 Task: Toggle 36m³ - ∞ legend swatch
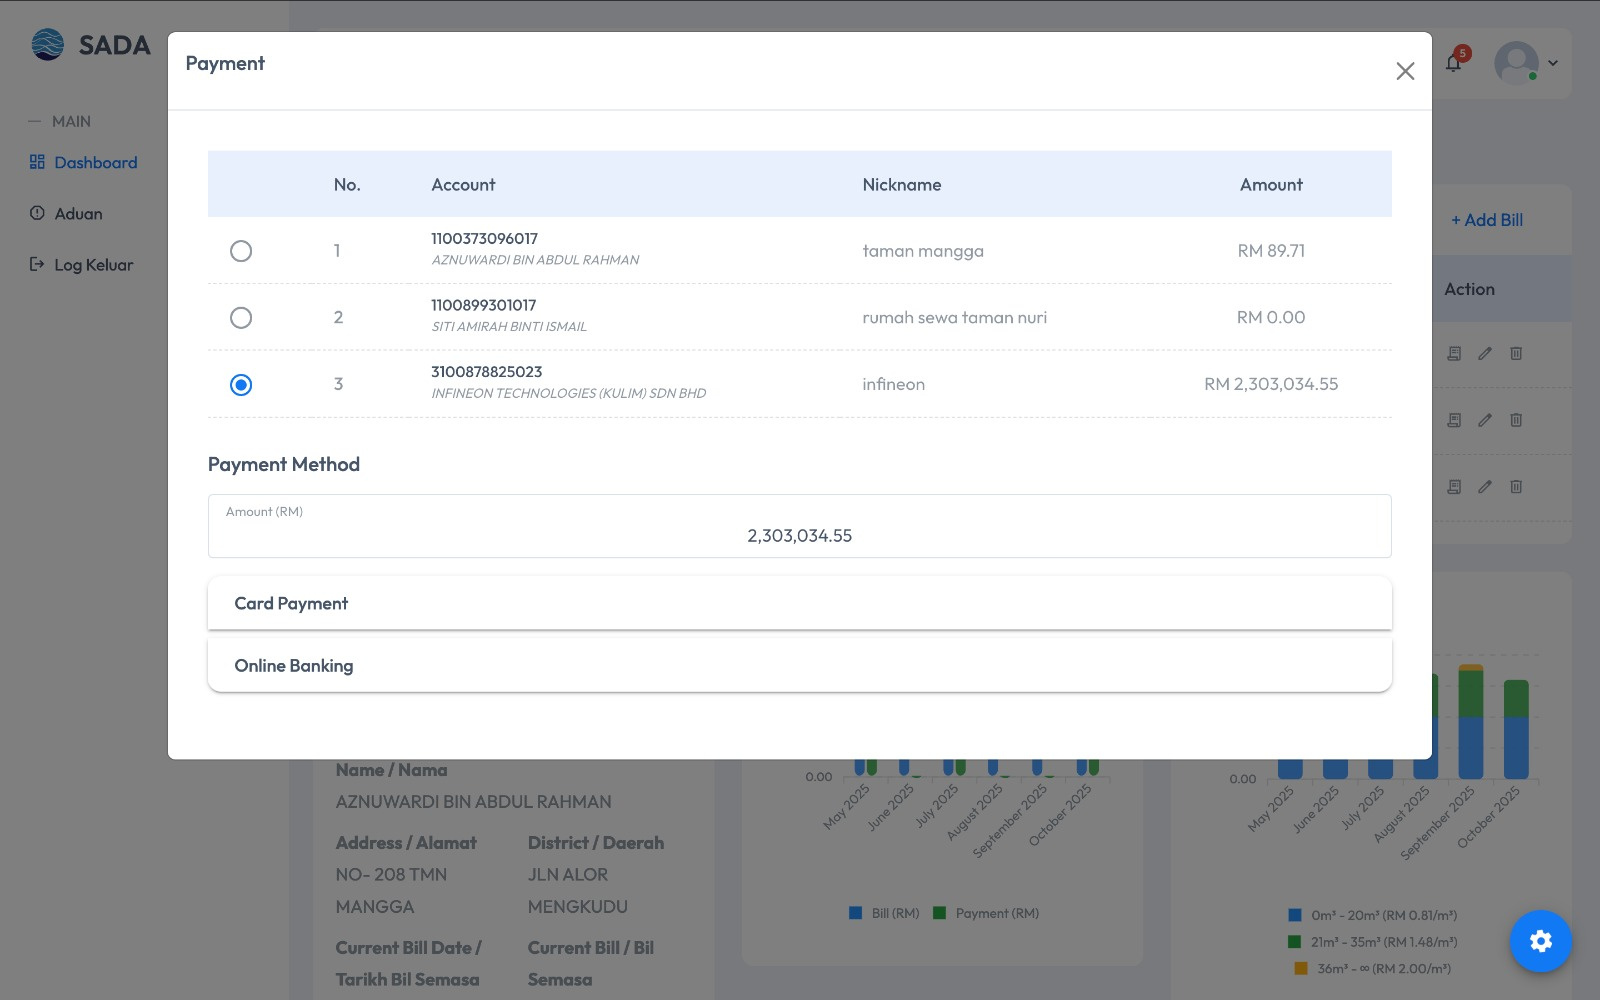click(x=1301, y=968)
